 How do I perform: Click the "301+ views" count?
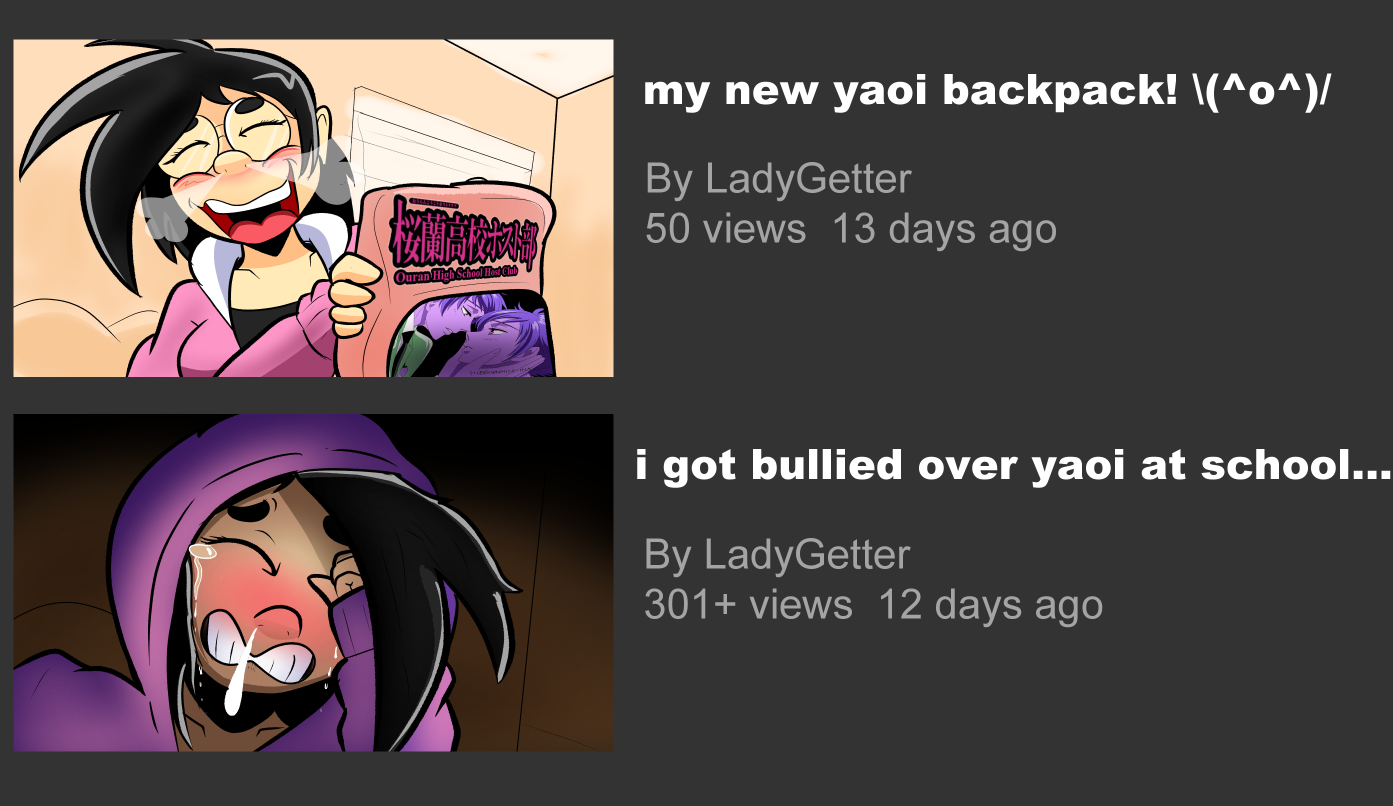point(748,604)
